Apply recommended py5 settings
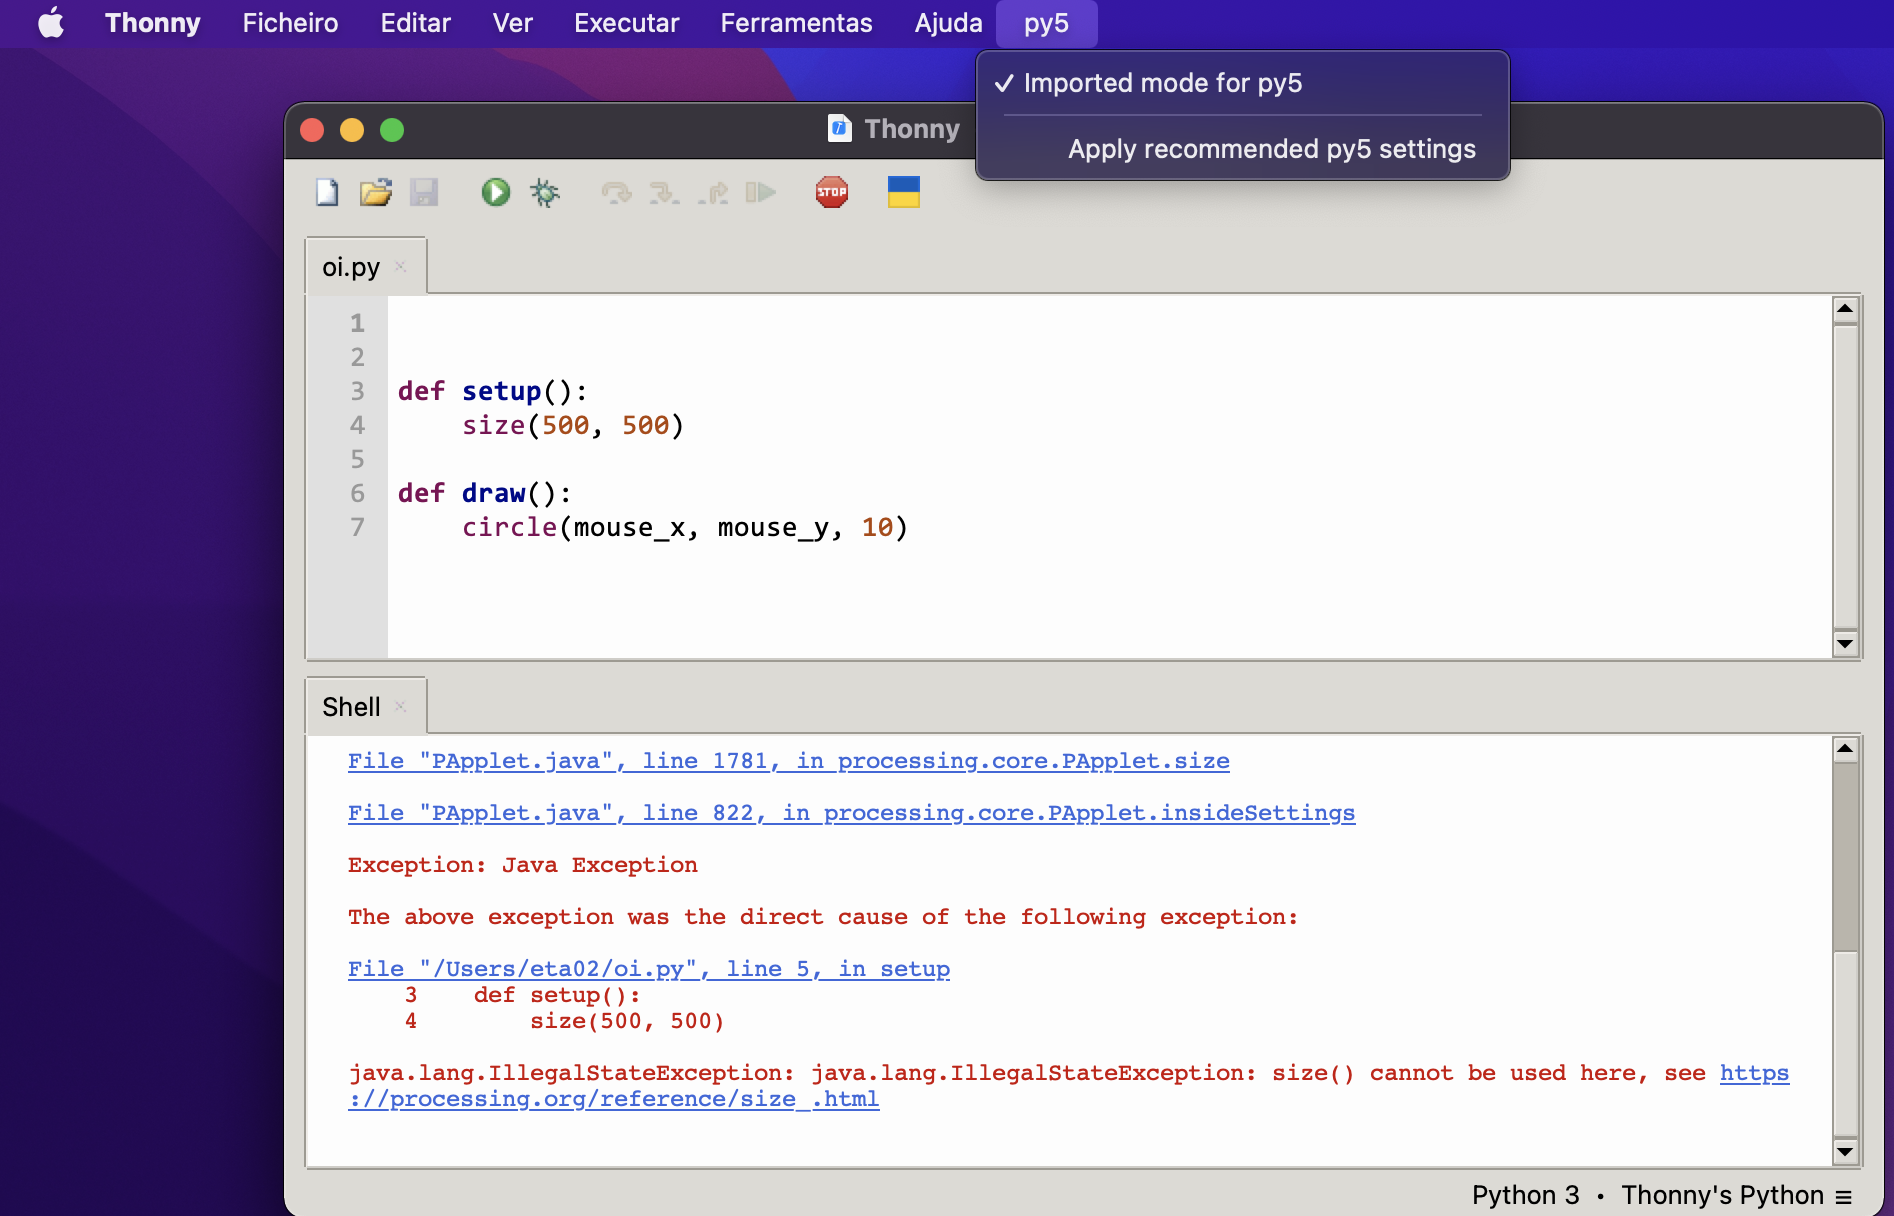This screenshot has height=1216, width=1894. tap(1271, 148)
